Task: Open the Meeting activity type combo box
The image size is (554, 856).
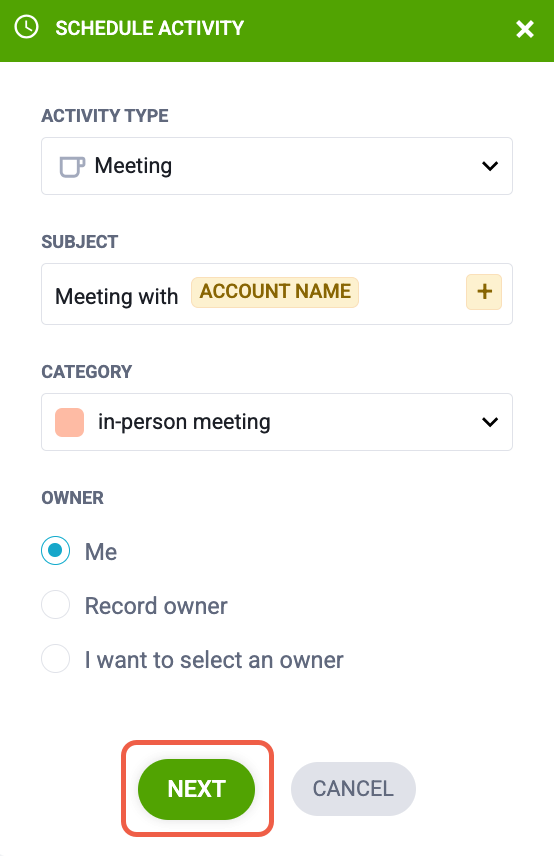Action: (x=277, y=166)
